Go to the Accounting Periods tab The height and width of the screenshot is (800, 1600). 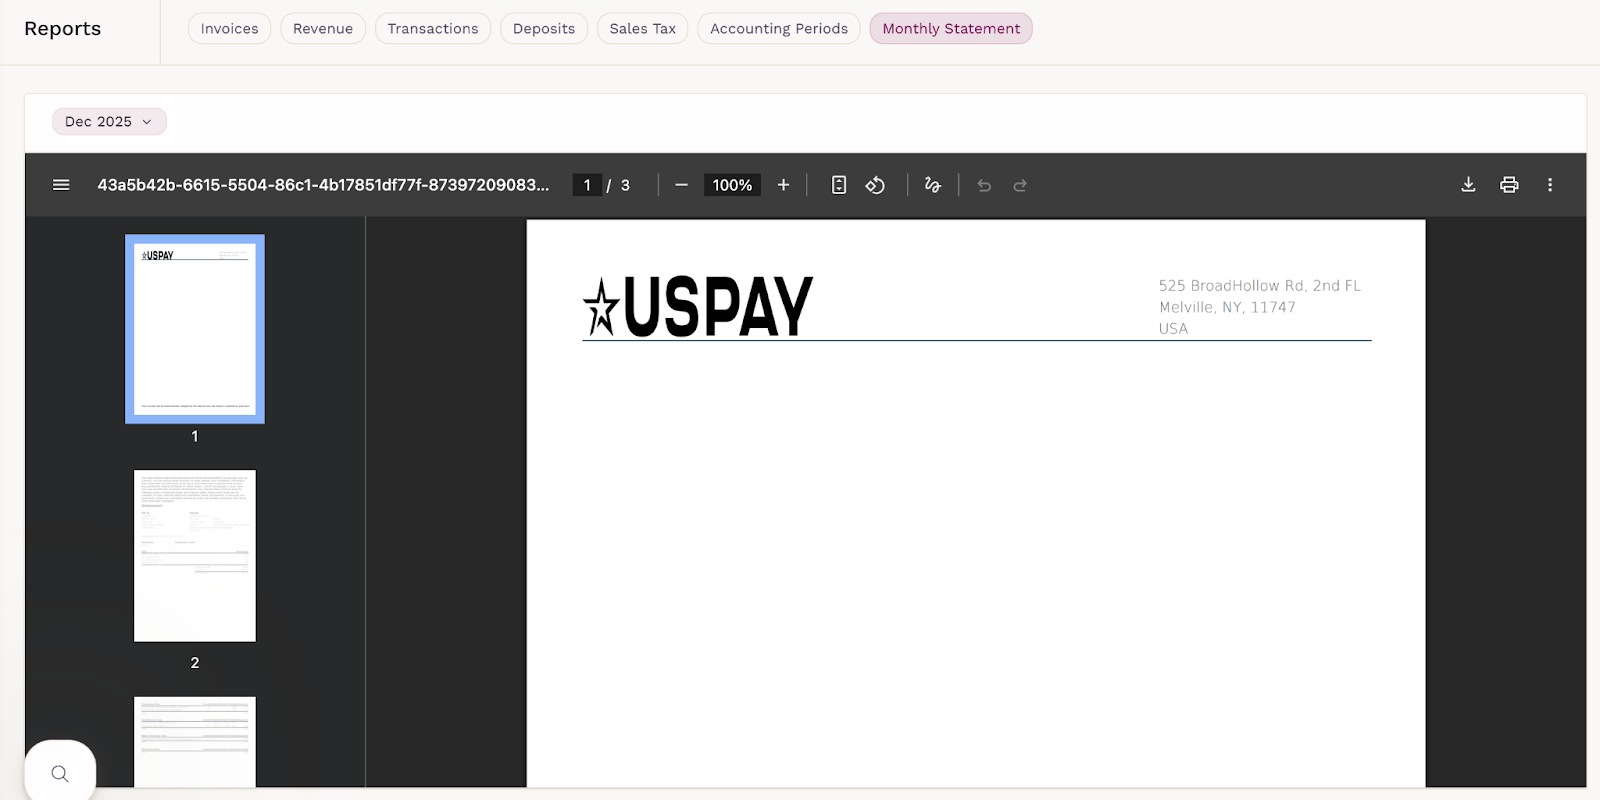pos(778,28)
